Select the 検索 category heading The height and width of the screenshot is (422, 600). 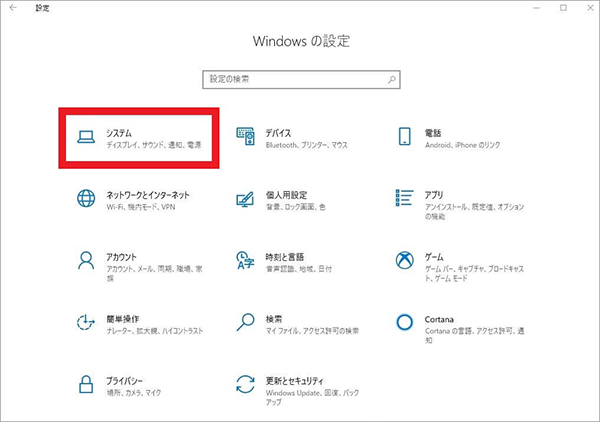274,319
